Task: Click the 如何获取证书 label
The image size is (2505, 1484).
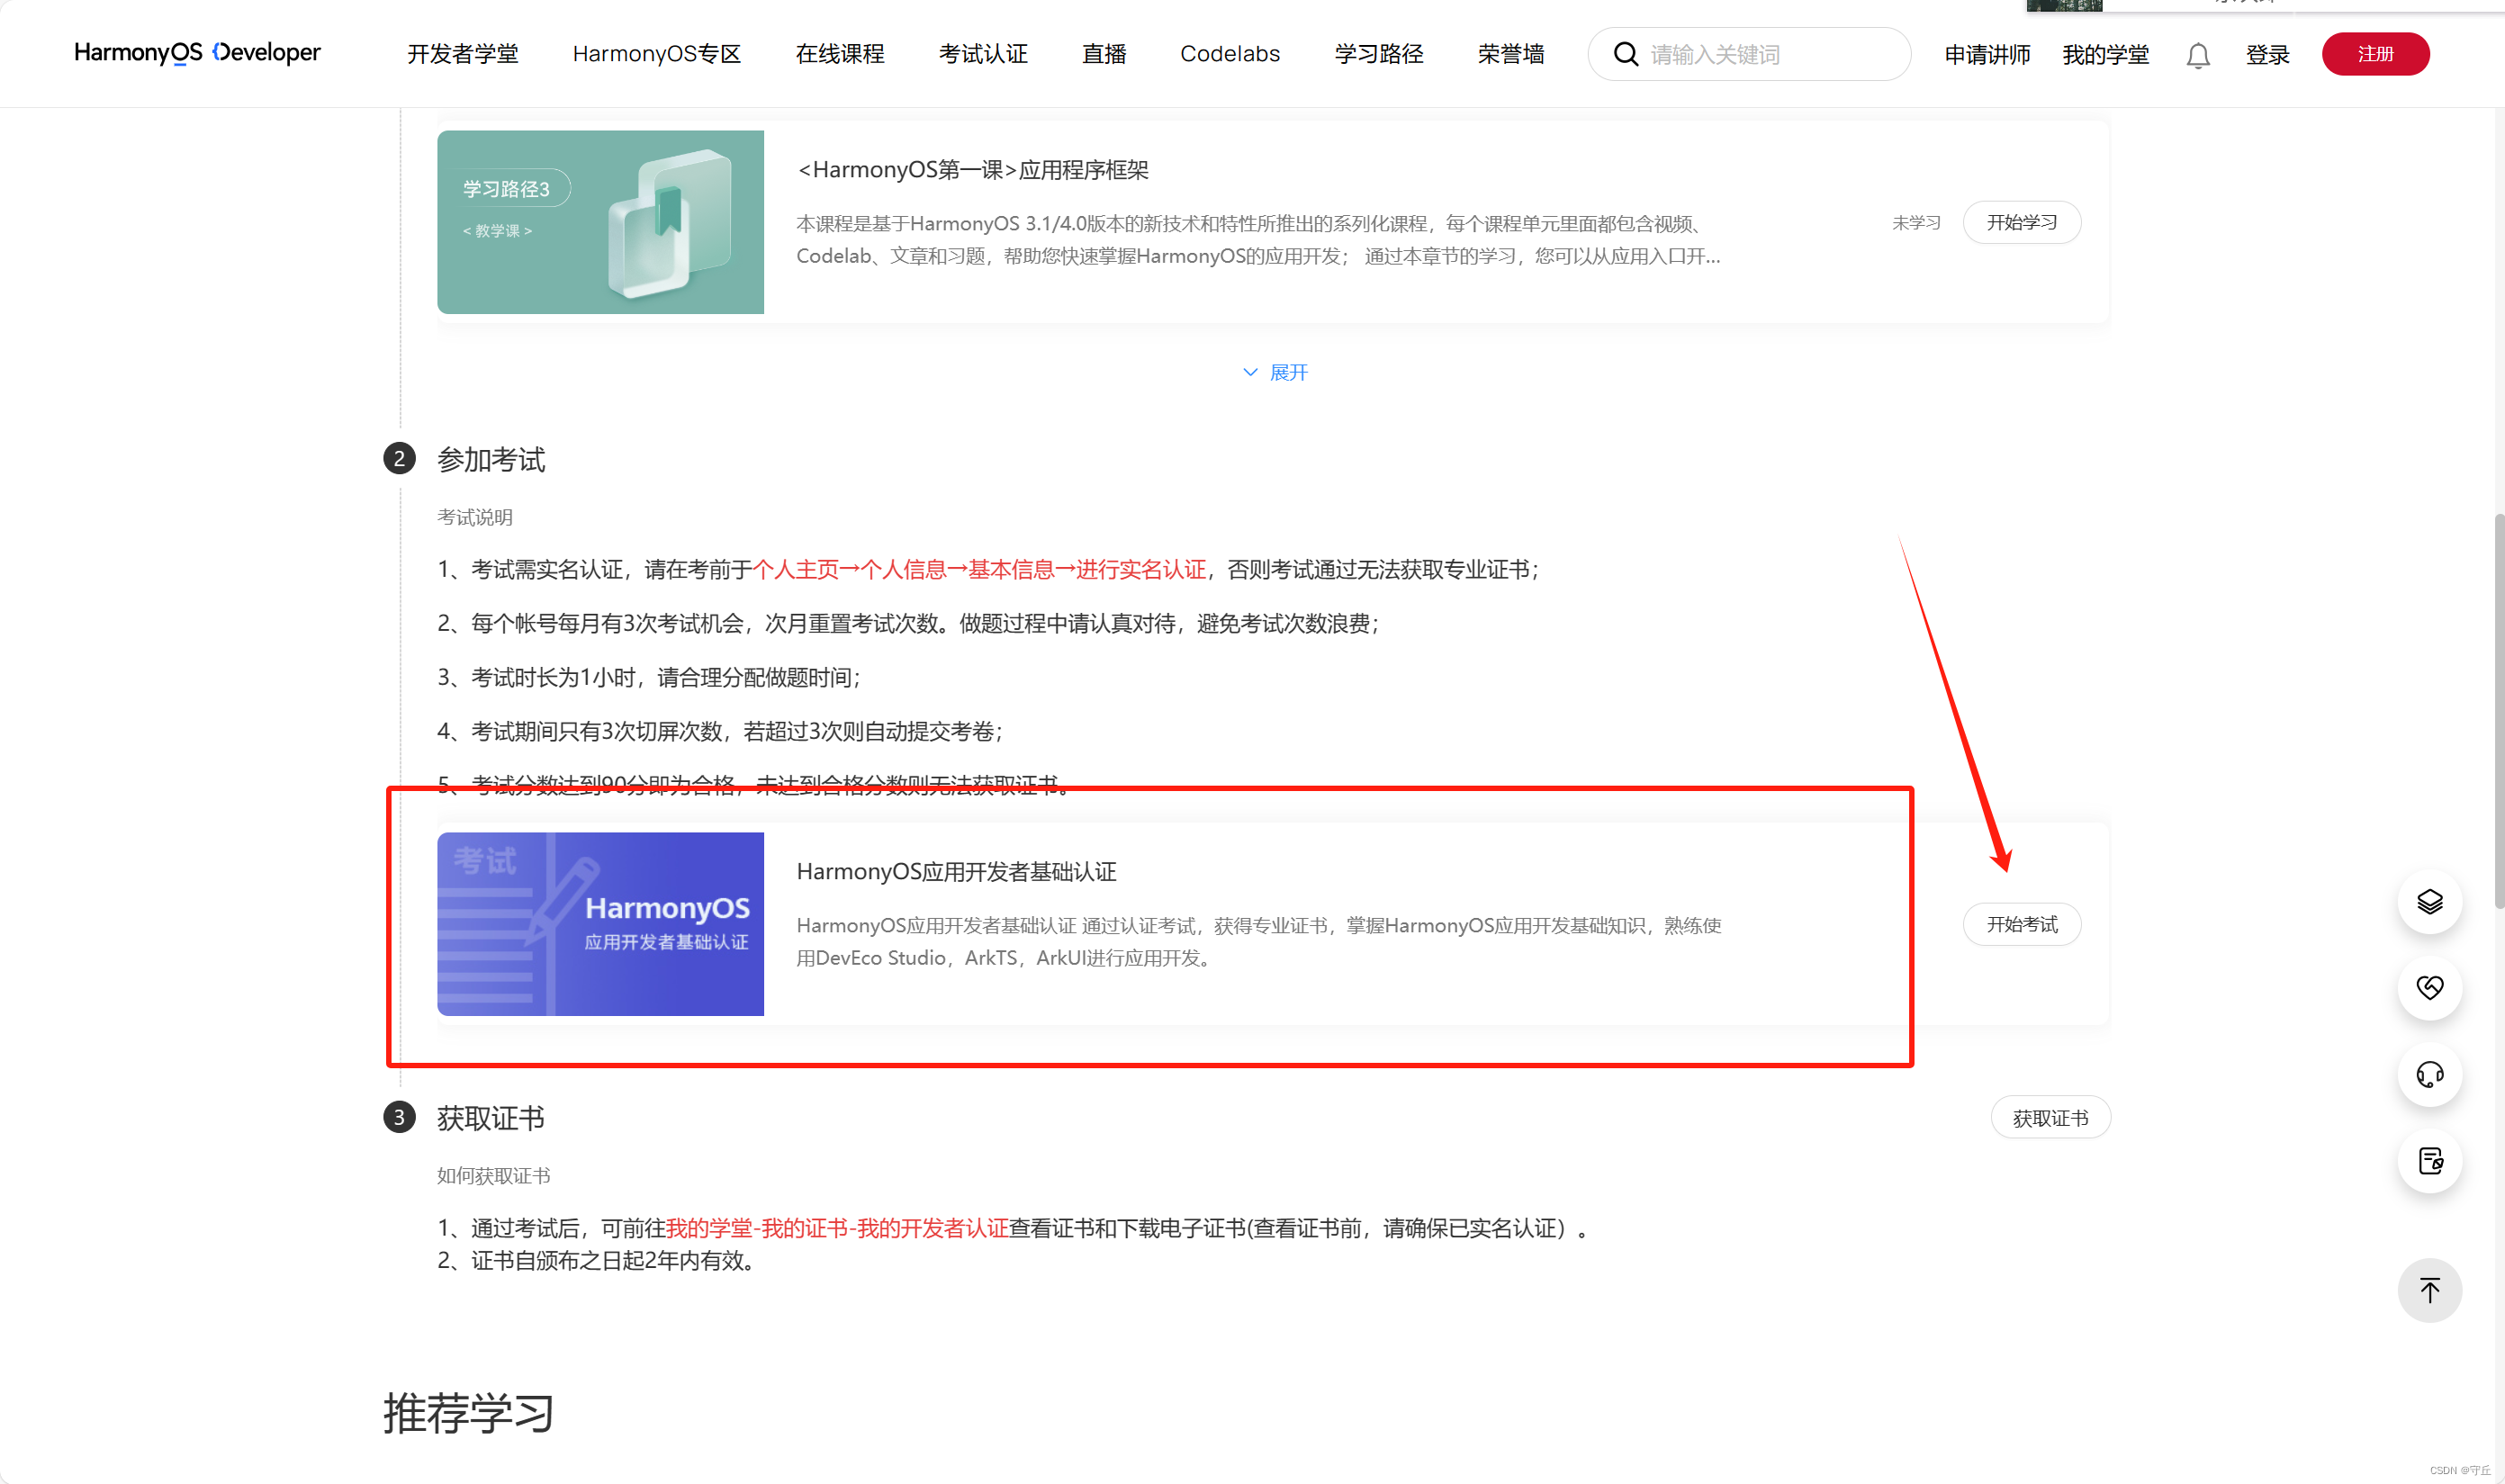Action: 494,1176
